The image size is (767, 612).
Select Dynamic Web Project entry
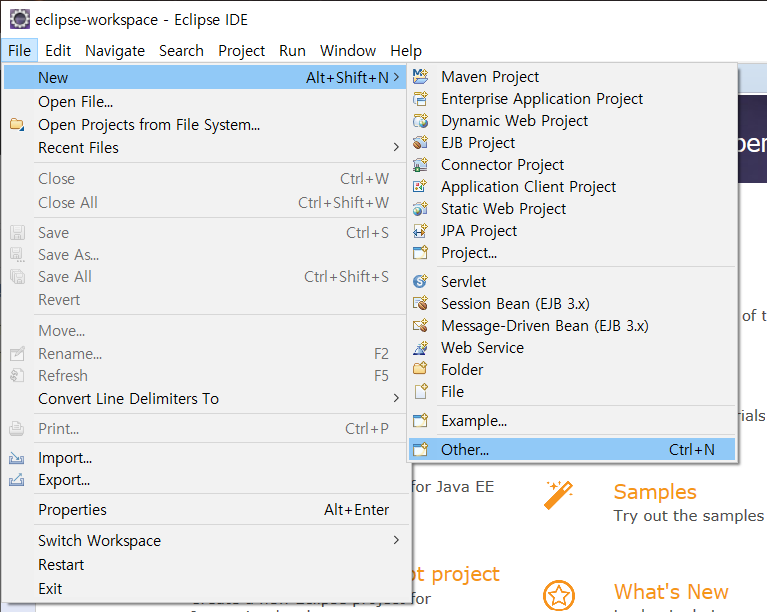[572, 121]
